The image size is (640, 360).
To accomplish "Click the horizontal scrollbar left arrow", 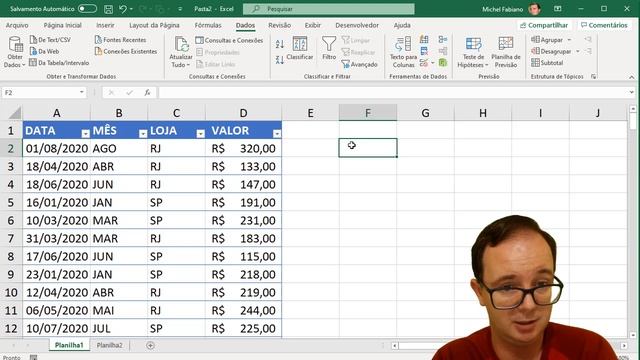I will [x=394, y=346].
